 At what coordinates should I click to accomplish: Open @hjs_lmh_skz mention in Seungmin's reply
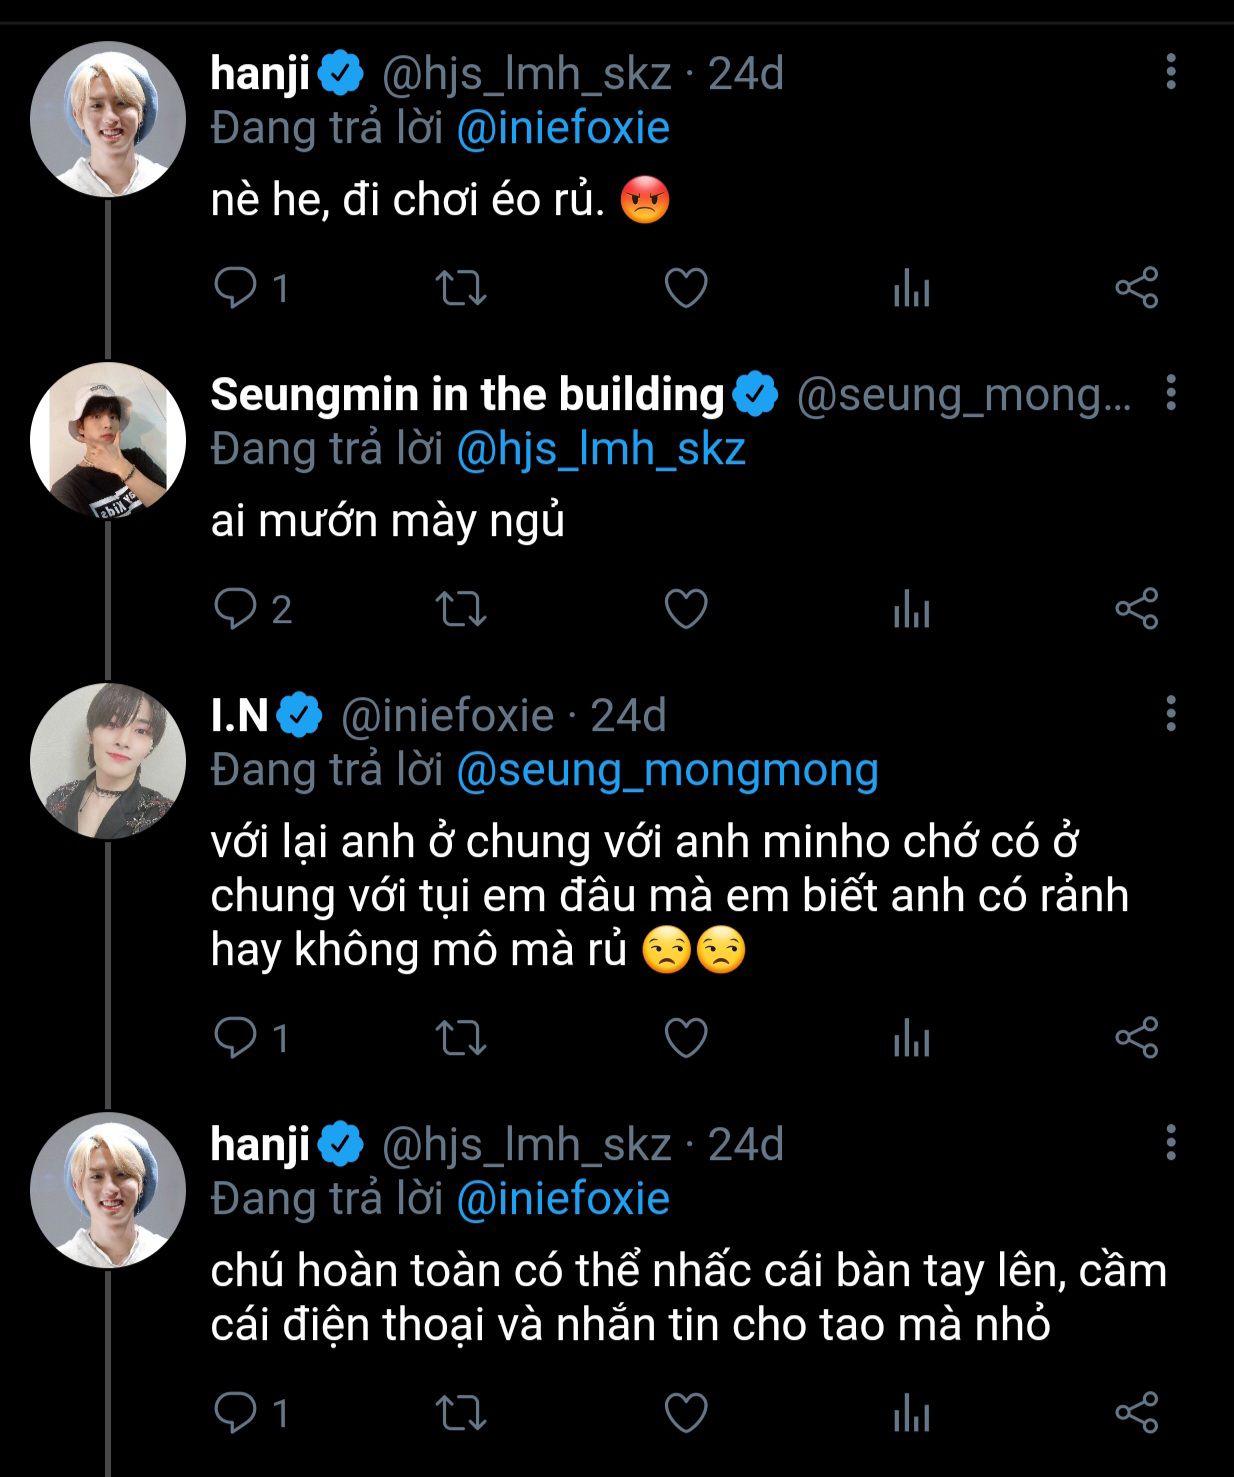(601, 449)
